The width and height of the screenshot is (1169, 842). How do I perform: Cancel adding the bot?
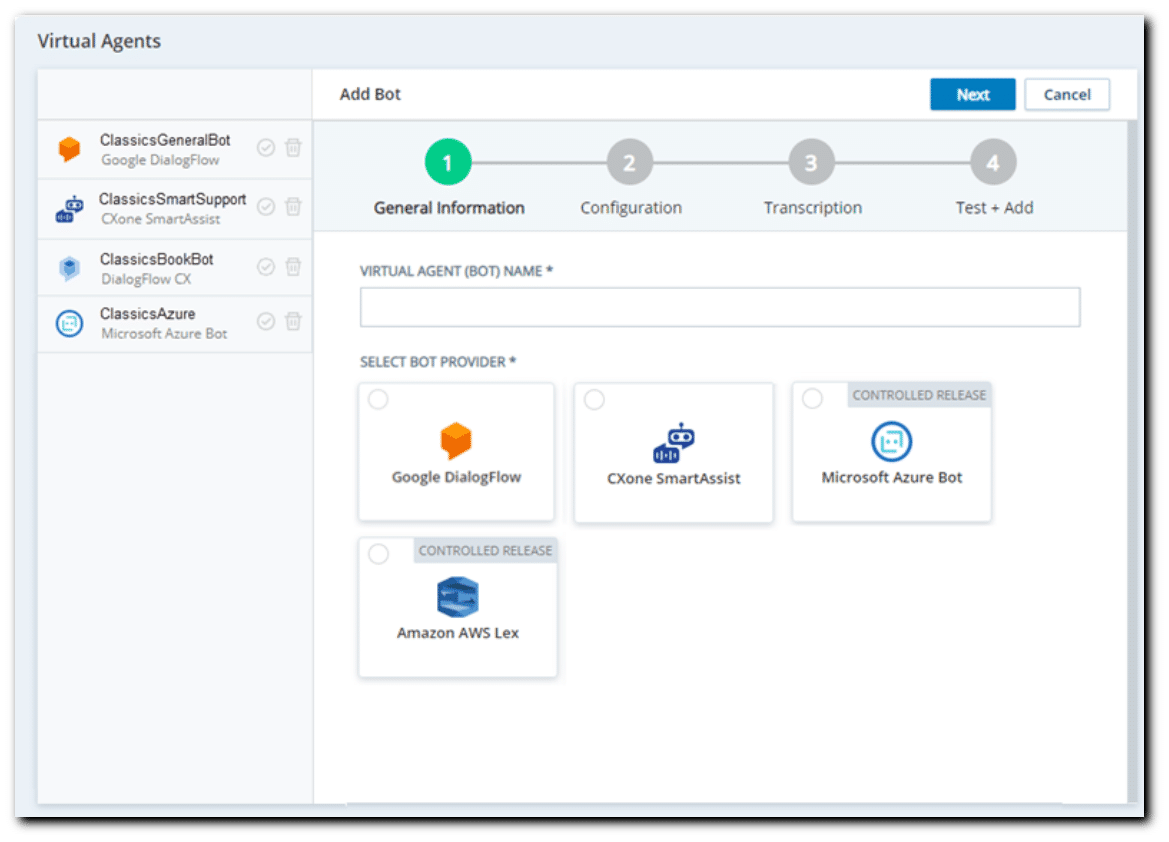[x=1066, y=95]
